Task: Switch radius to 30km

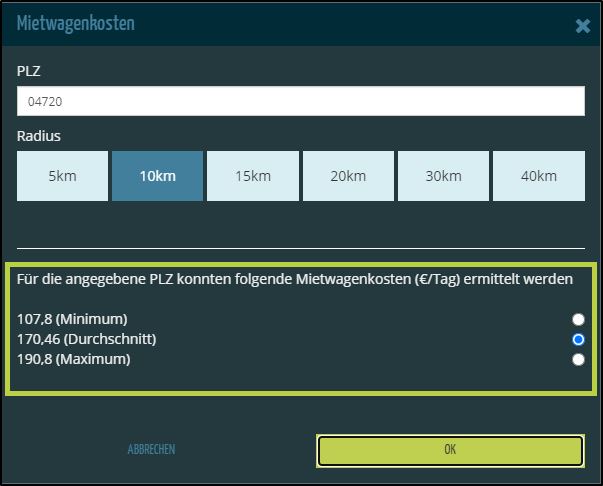Action: 443,176
